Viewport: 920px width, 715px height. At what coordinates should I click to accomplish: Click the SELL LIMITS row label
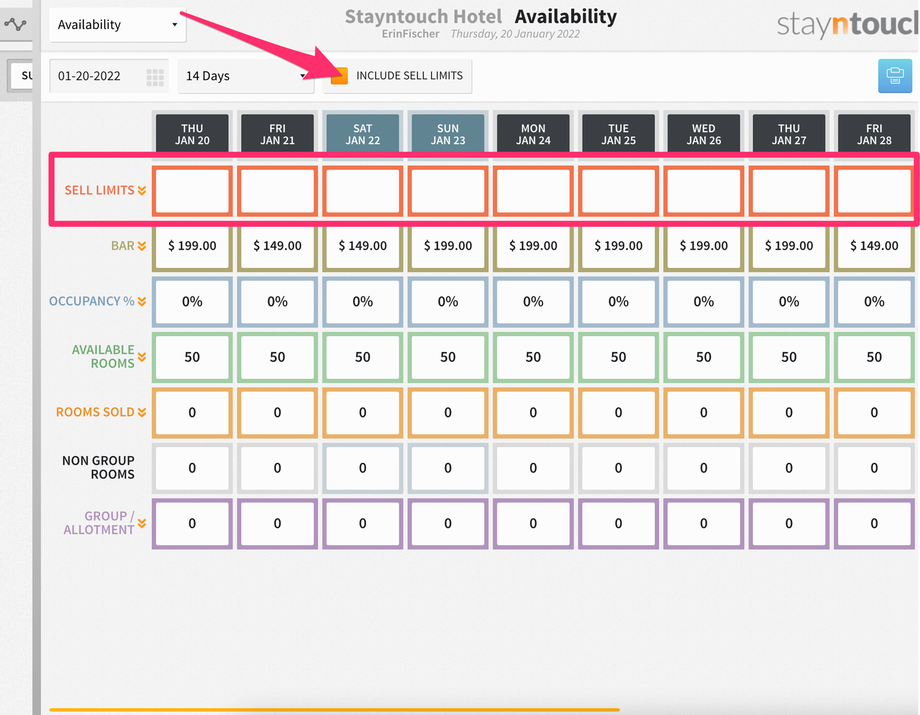[99, 191]
